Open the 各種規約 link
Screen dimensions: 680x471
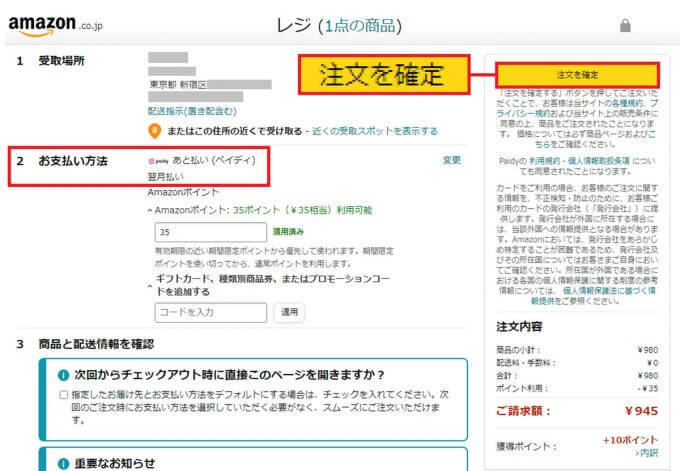pyautogui.click(x=628, y=103)
